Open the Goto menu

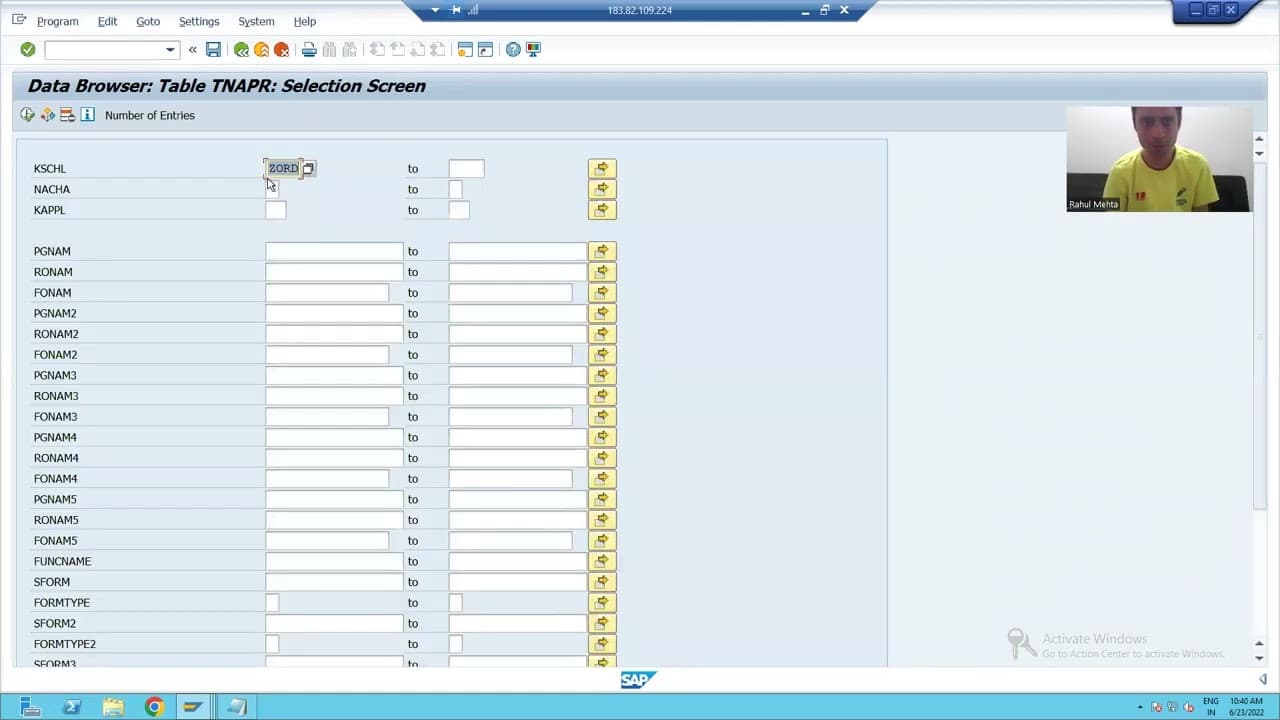[148, 21]
